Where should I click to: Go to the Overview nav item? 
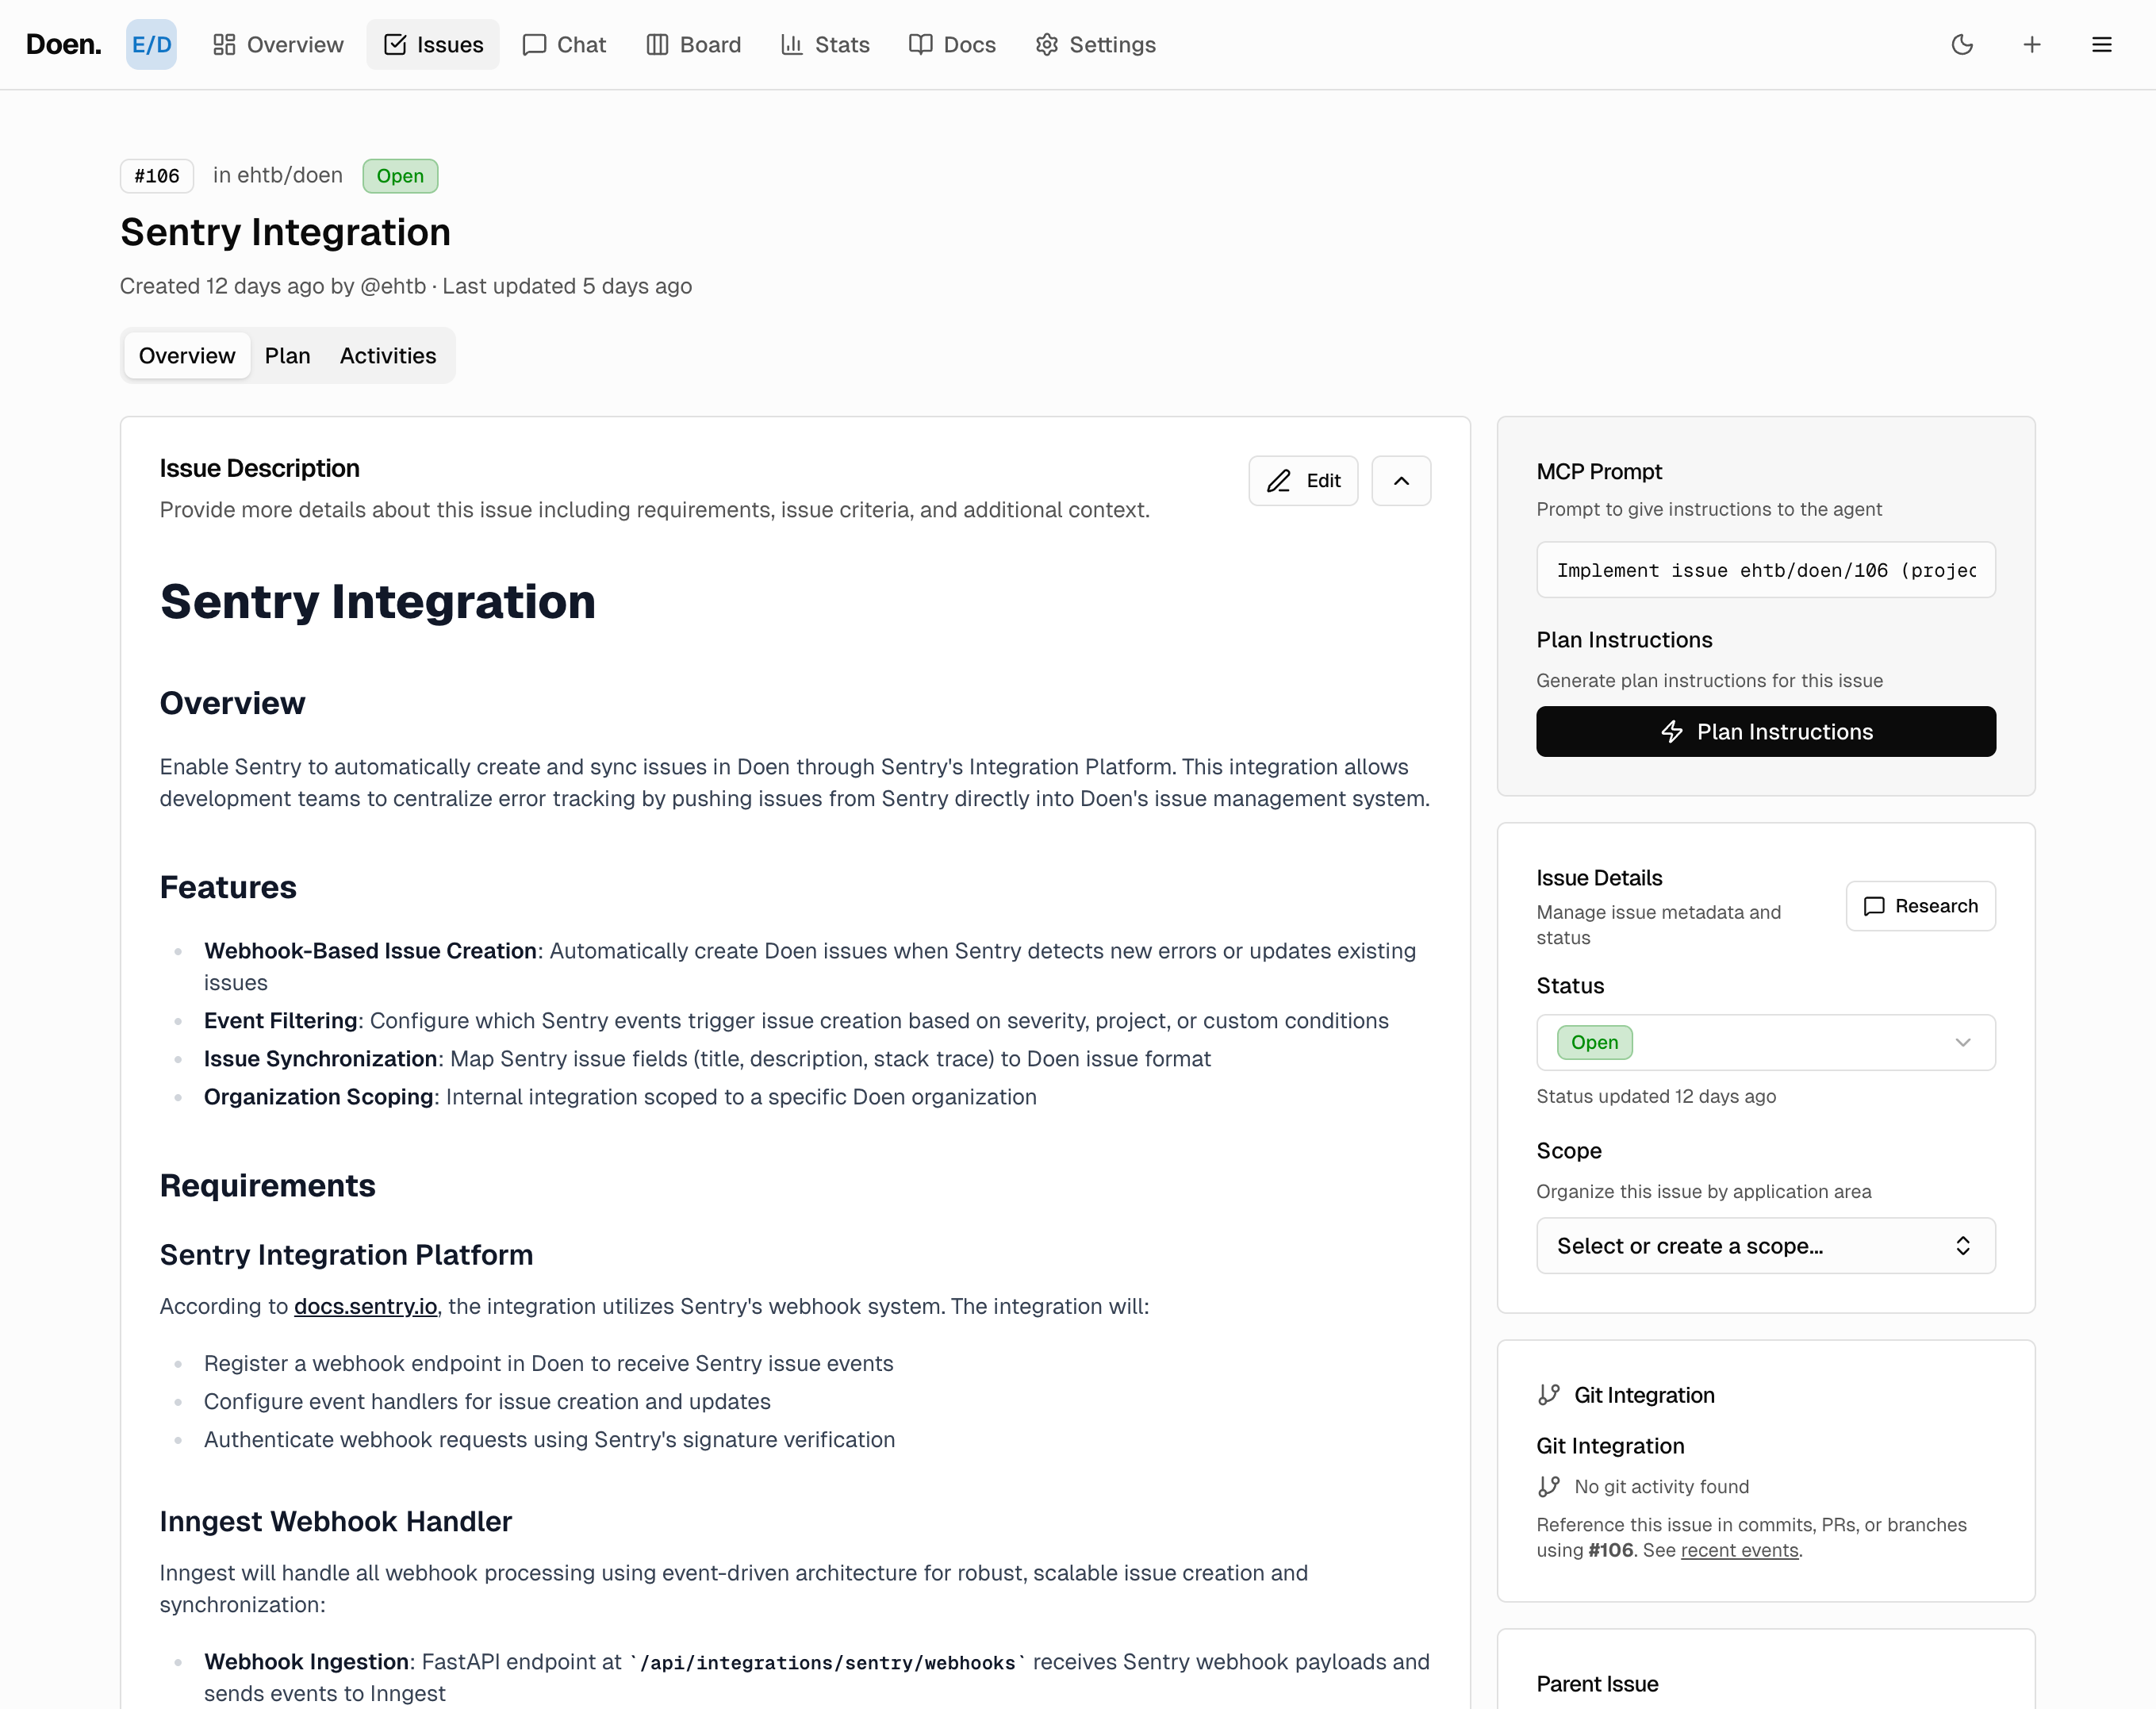coord(278,45)
